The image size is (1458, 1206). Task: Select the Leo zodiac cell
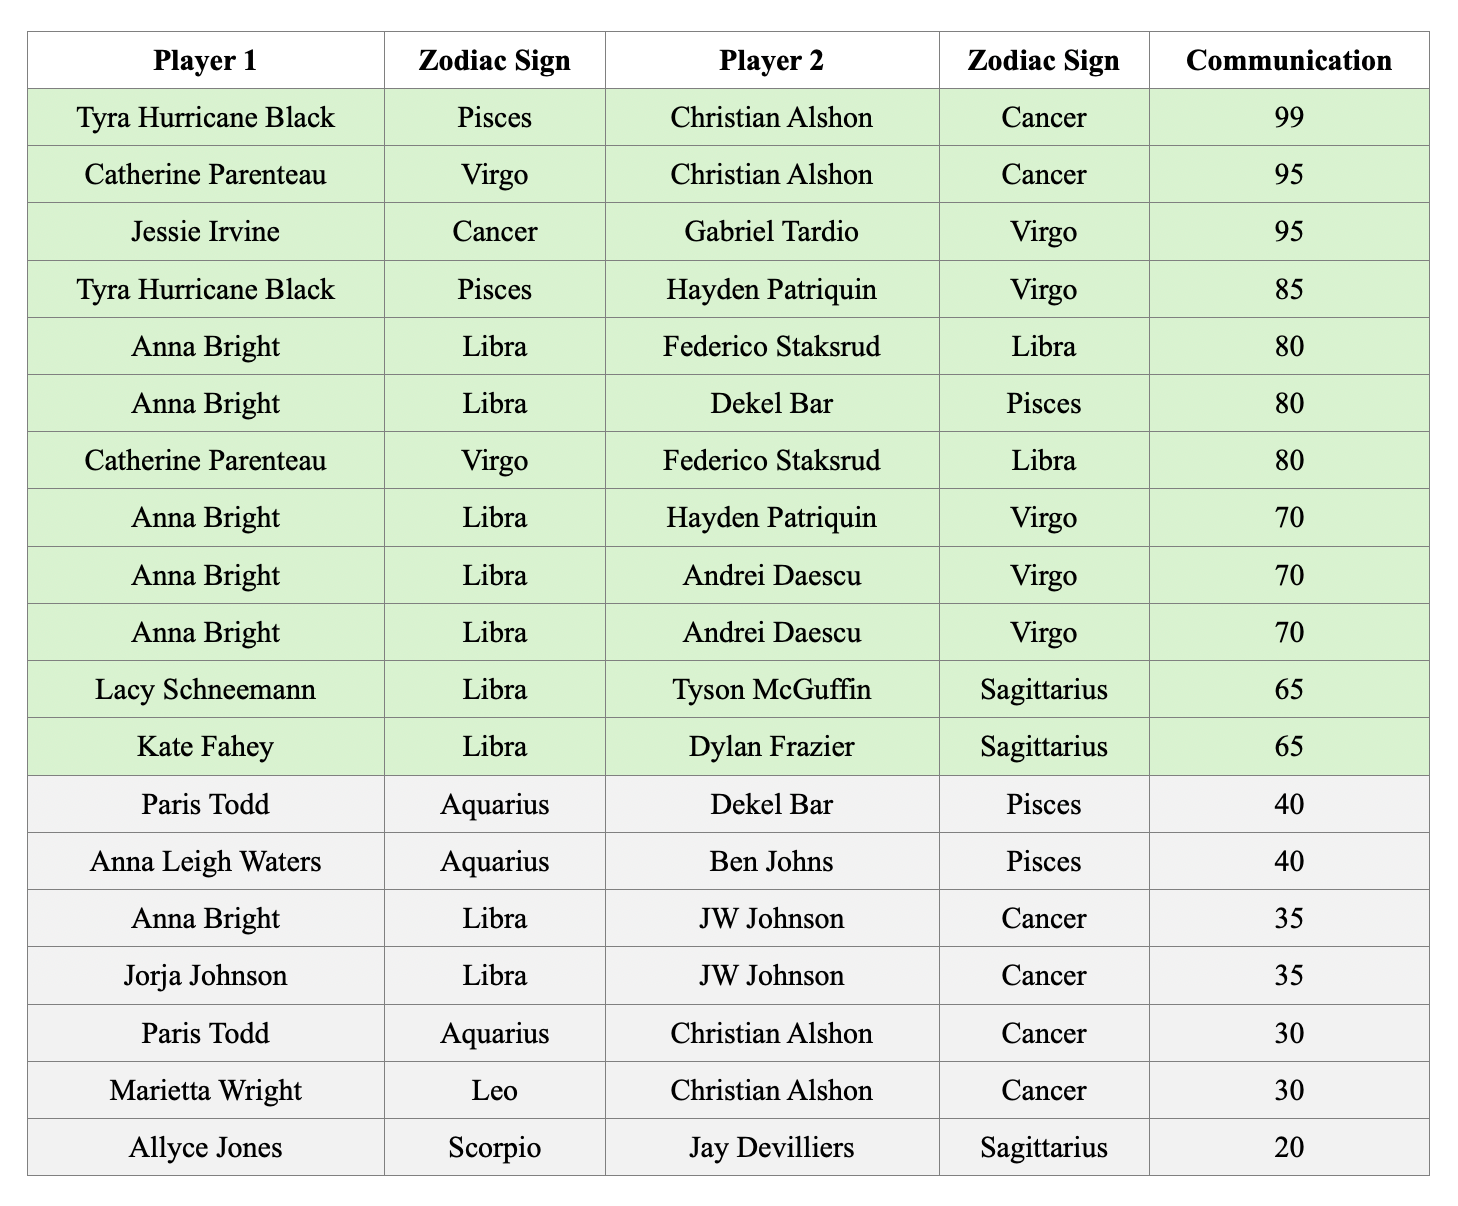coord(494,1090)
